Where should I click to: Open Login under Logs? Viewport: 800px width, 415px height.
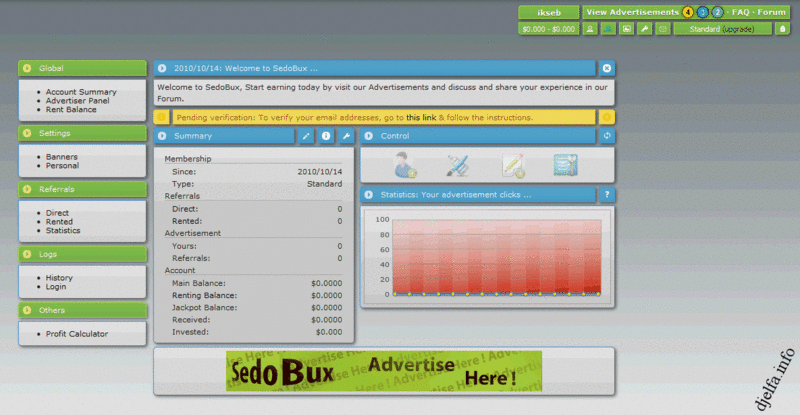coord(56,286)
